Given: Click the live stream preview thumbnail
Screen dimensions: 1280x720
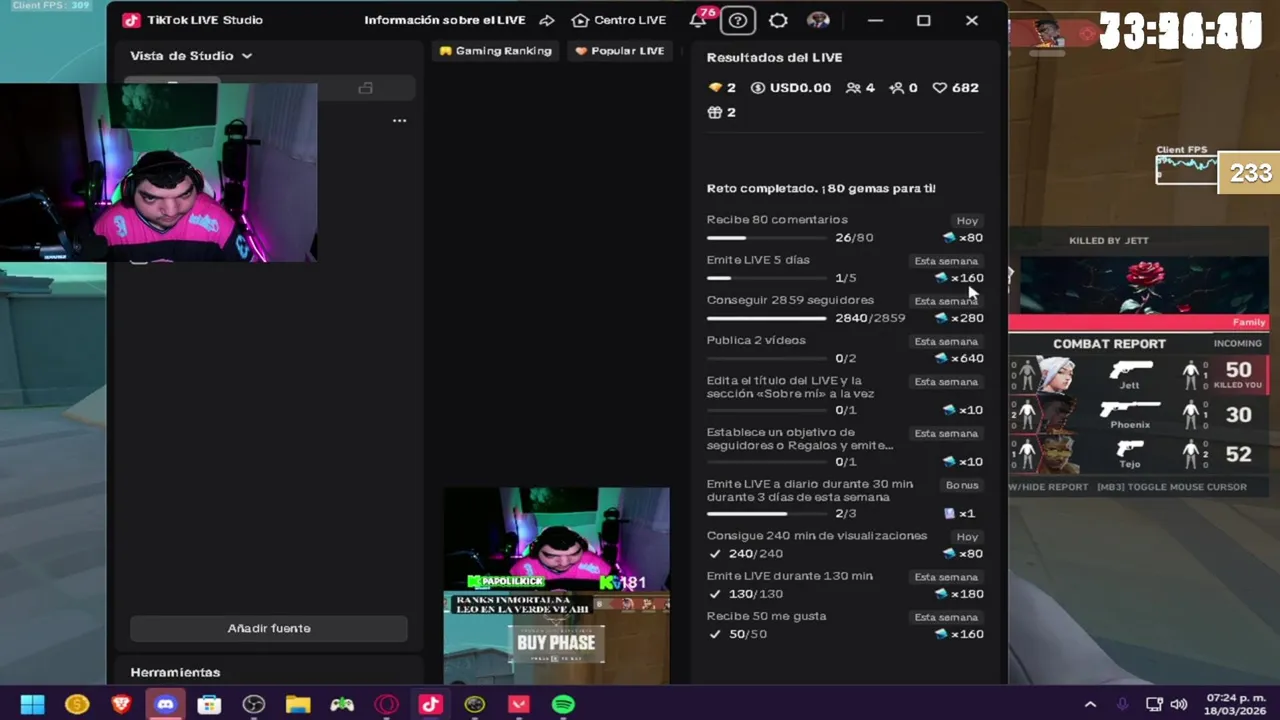Looking at the screenshot, I should pos(557,586).
